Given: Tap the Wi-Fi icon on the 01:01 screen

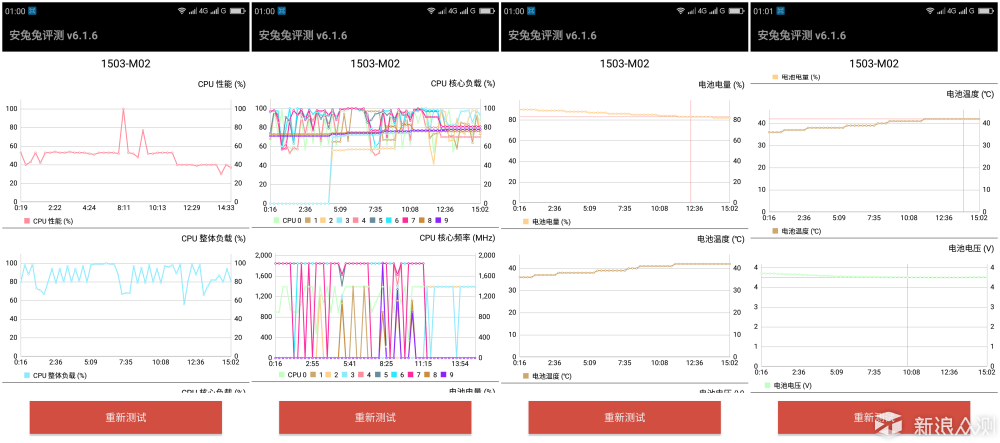Looking at the screenshot, I should 930,11.
